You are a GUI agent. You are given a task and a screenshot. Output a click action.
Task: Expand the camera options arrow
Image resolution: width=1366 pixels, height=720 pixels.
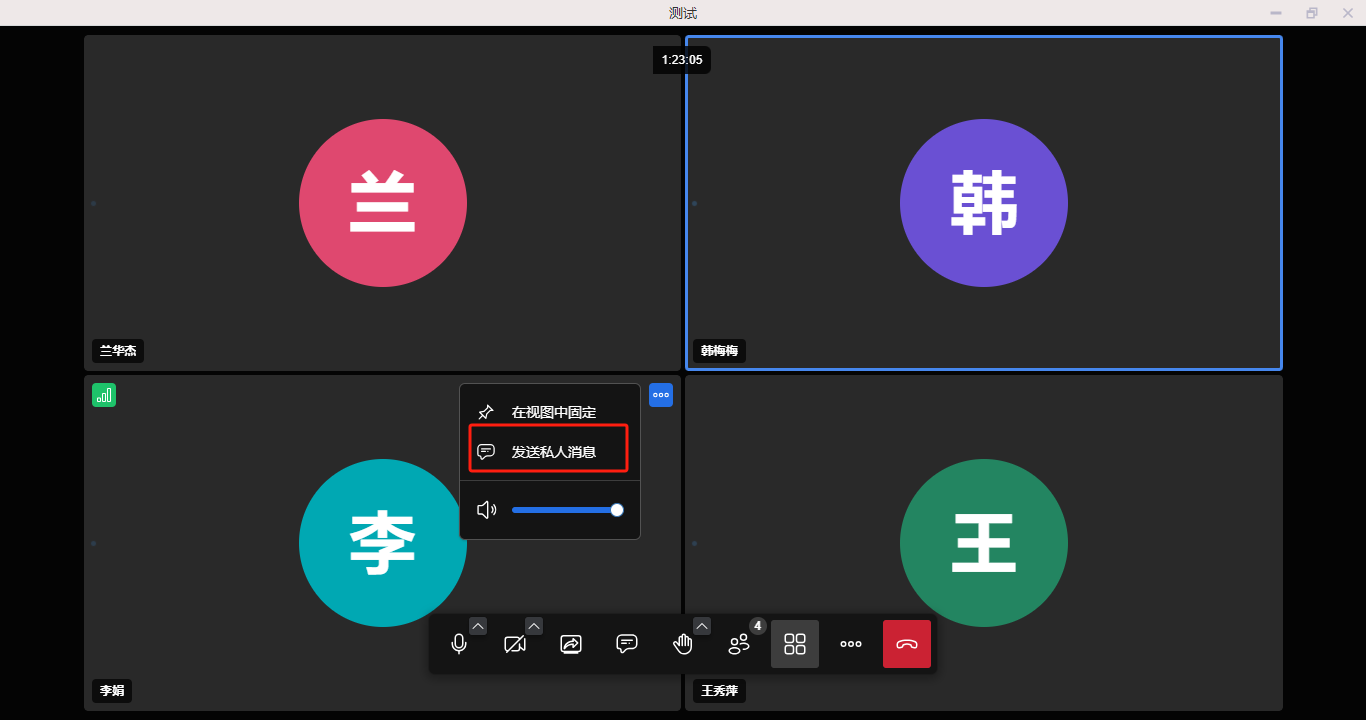[534, 626]
